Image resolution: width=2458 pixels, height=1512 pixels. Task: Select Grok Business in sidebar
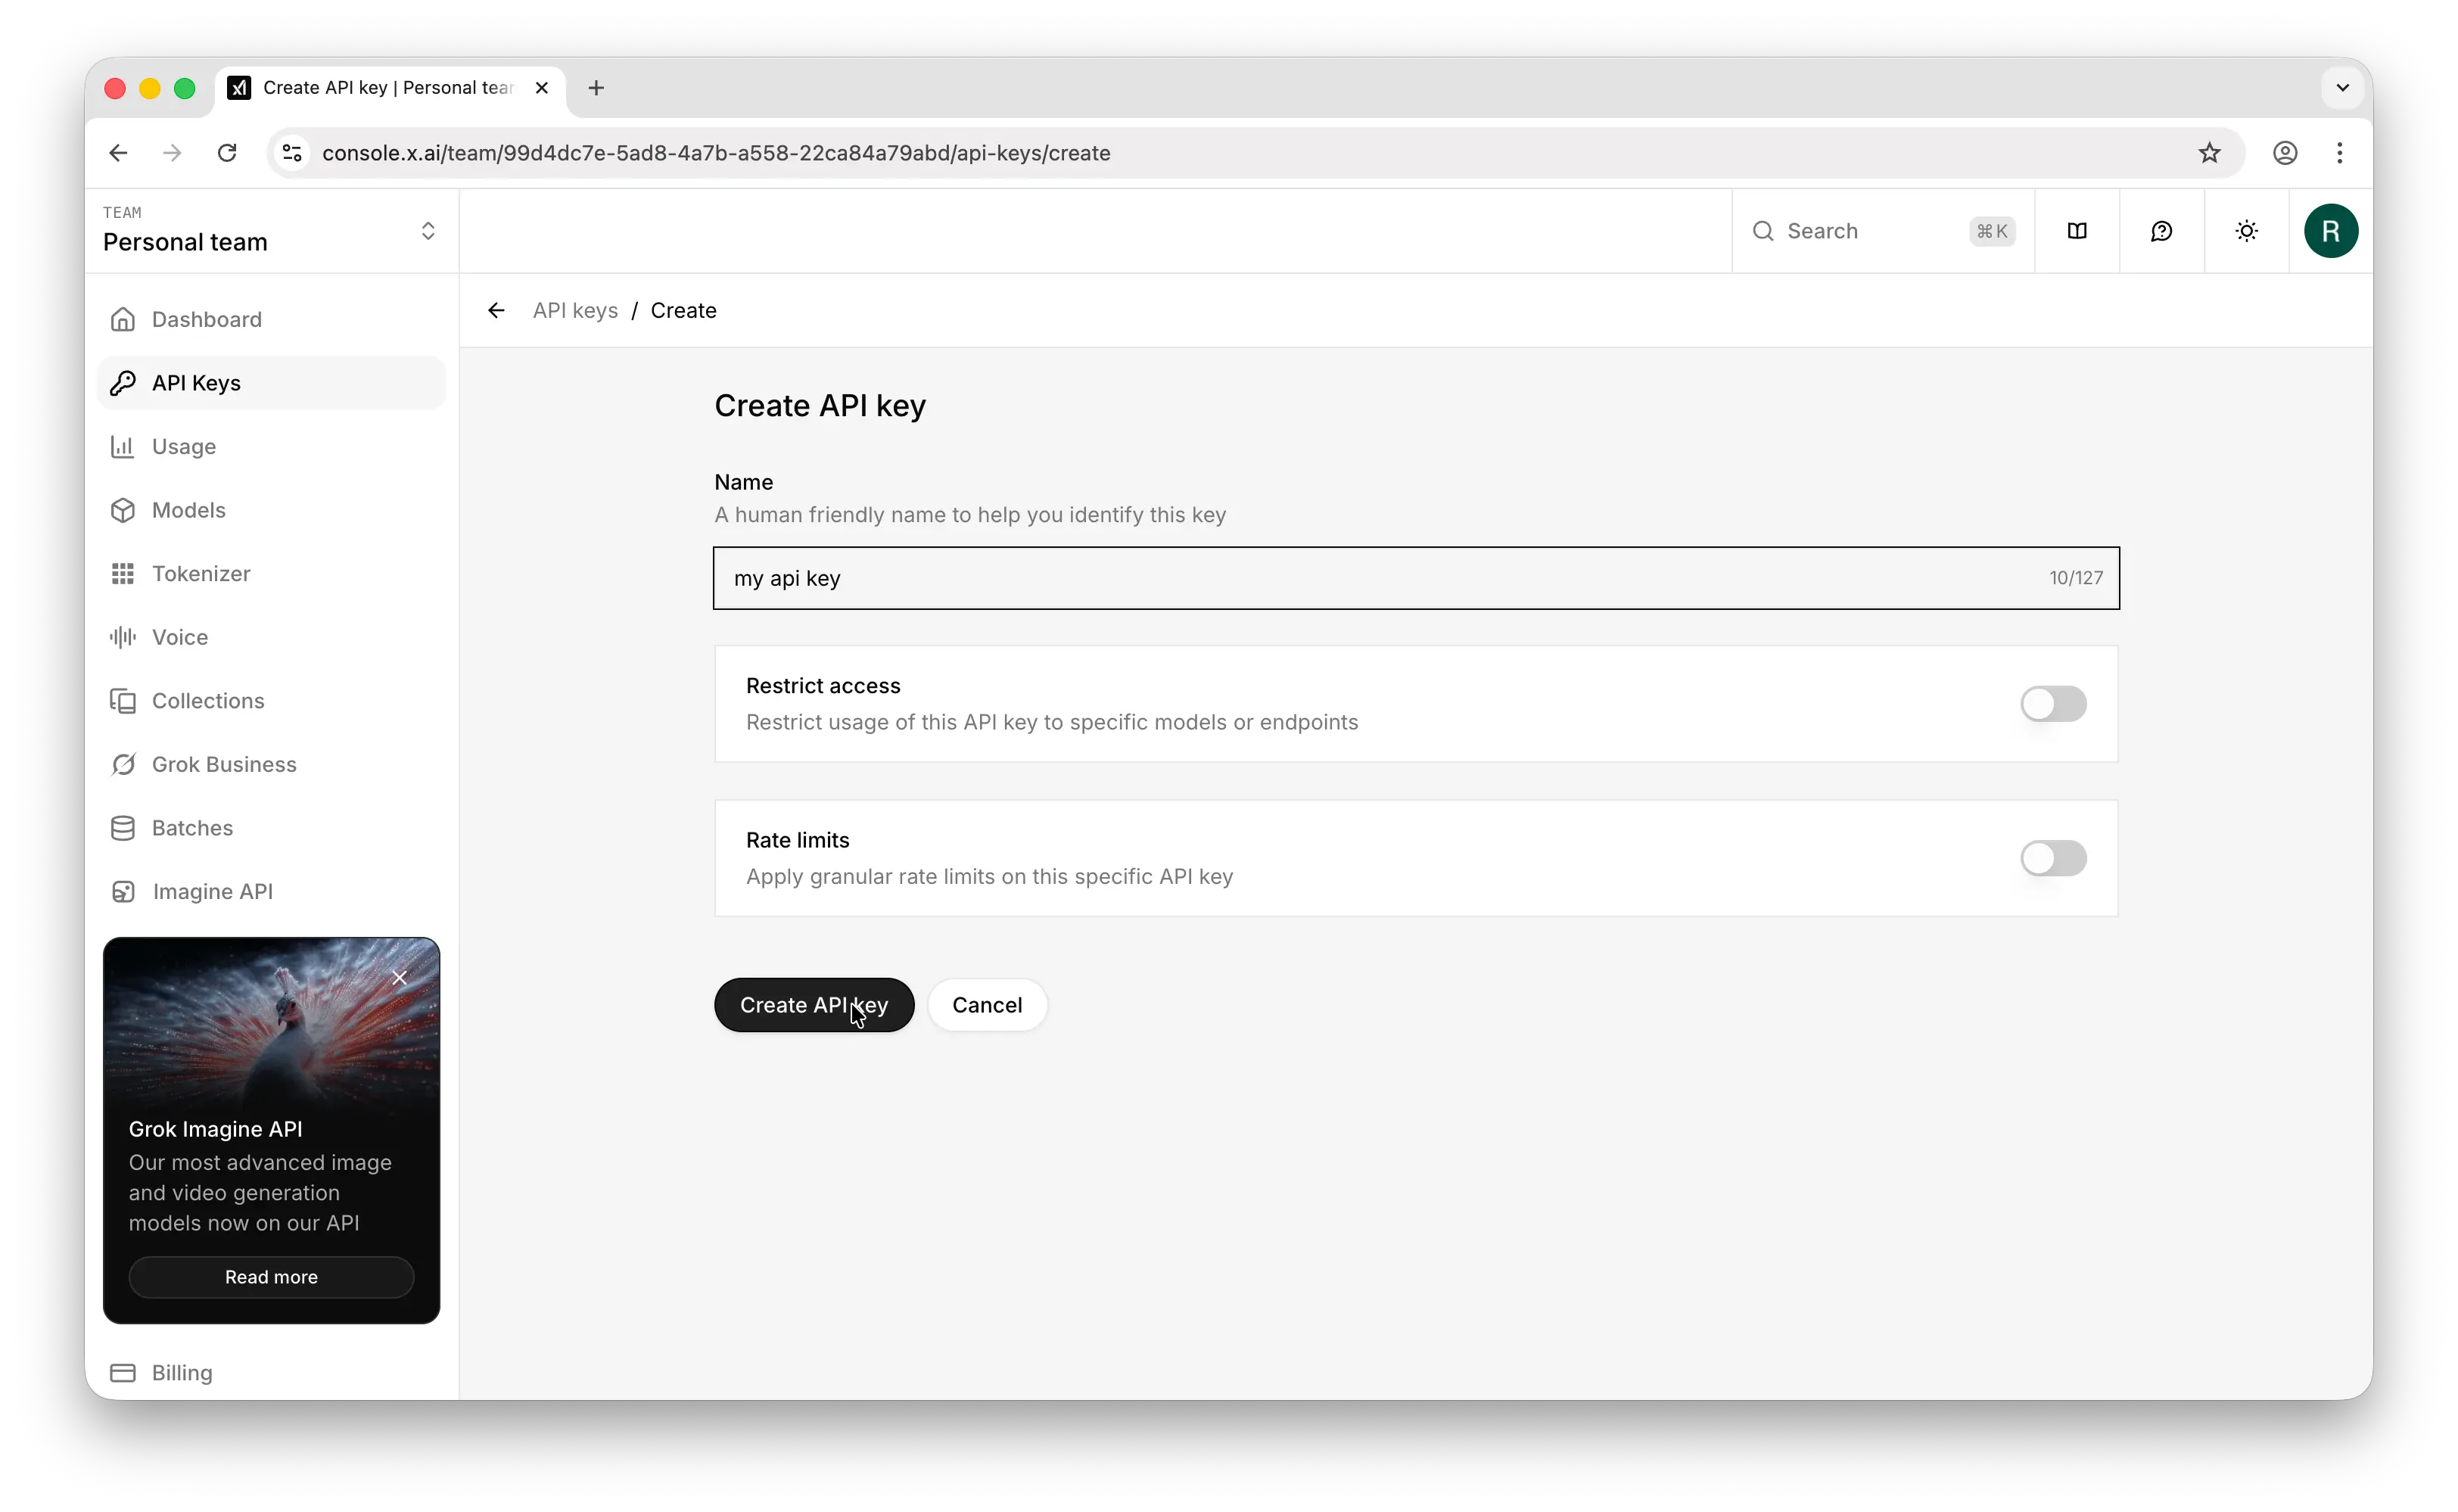point(224,764)
